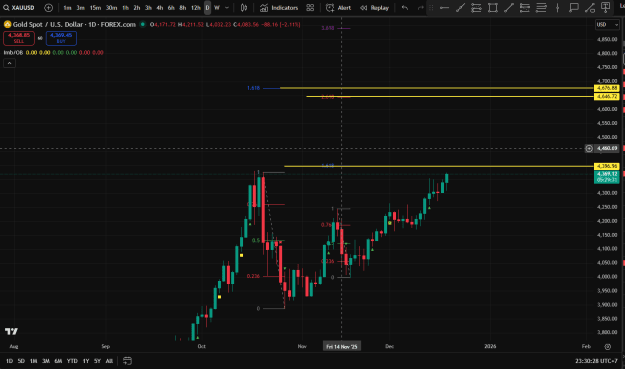Click the green market status dot
This screenshot has width=625, height=369.
point(143,24)
